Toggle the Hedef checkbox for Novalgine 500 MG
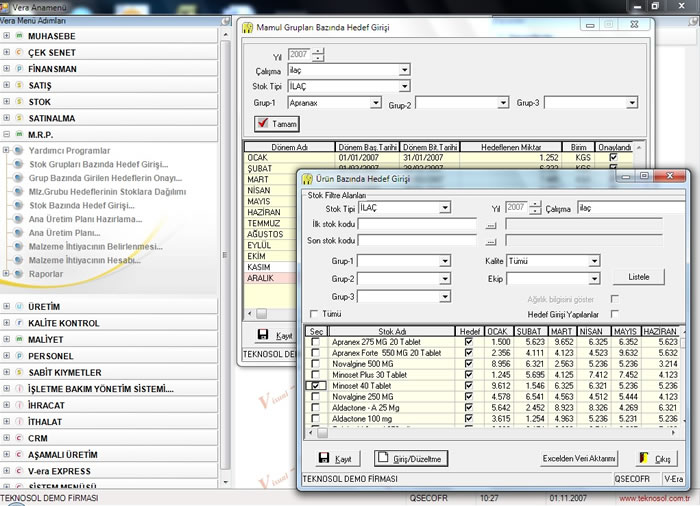The height and width of the screenshot is (506, 700). tap(468, 364)
